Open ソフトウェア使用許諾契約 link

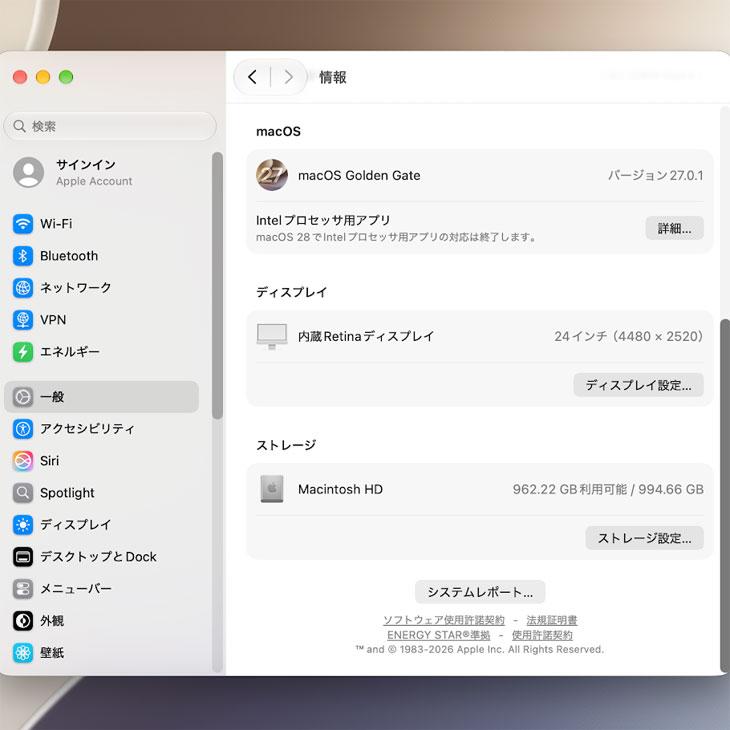coord(444,620)
